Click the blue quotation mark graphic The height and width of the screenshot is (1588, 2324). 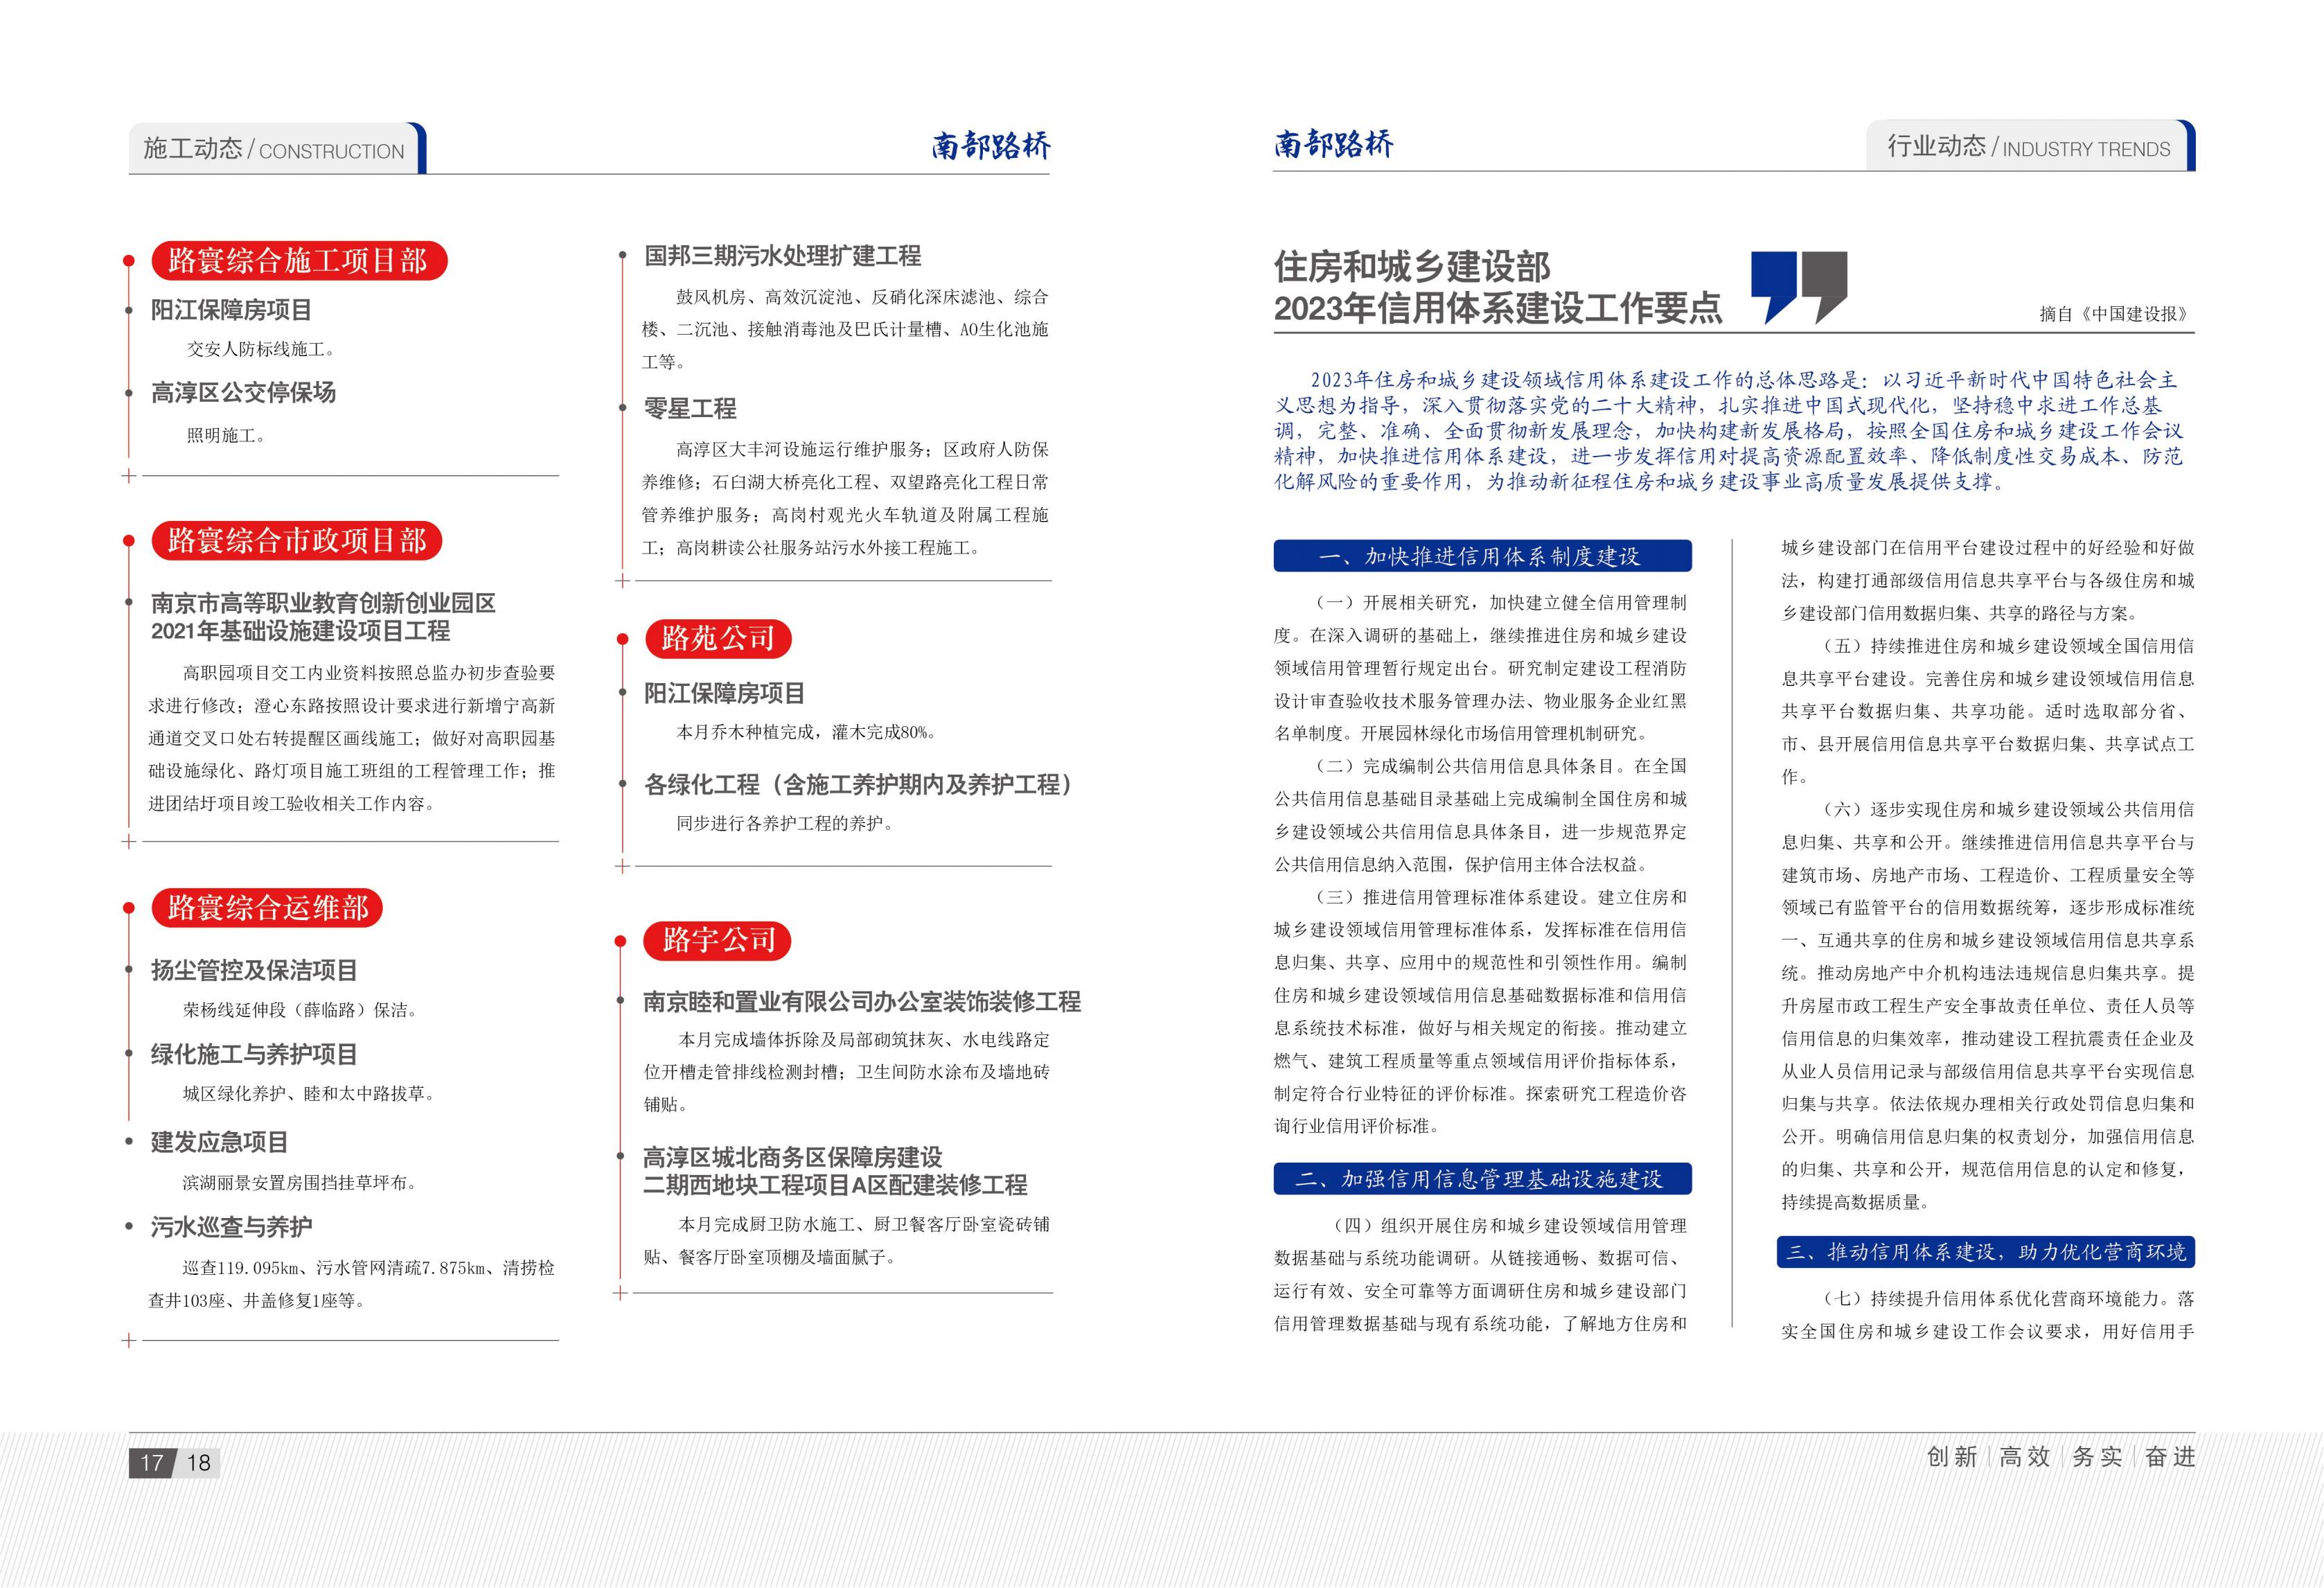tap(1774, 288)
